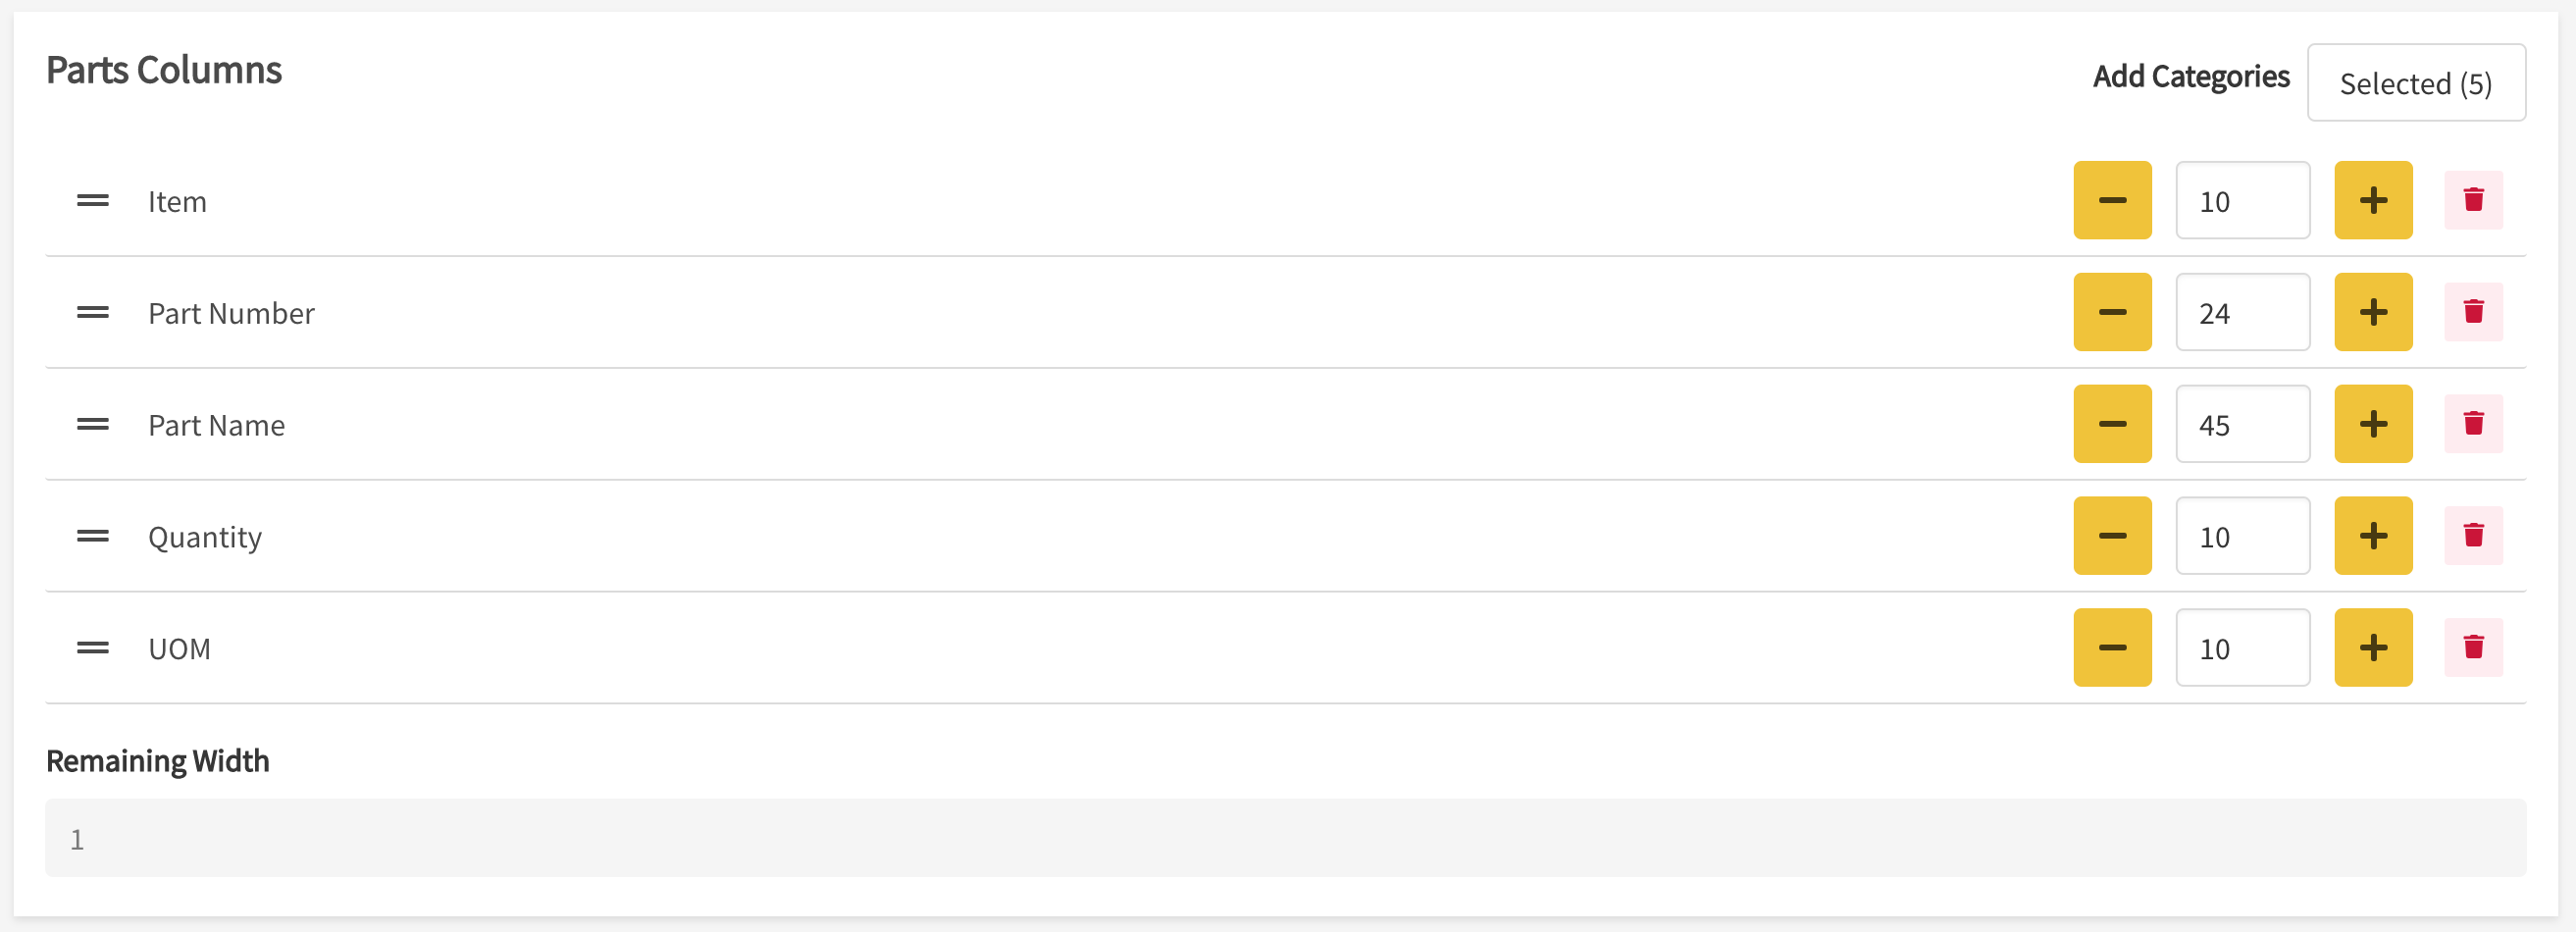Click the reorder handle for UOM
Image resolution: width=2576 pixels, height=932 pixels.
coord(93,648)
